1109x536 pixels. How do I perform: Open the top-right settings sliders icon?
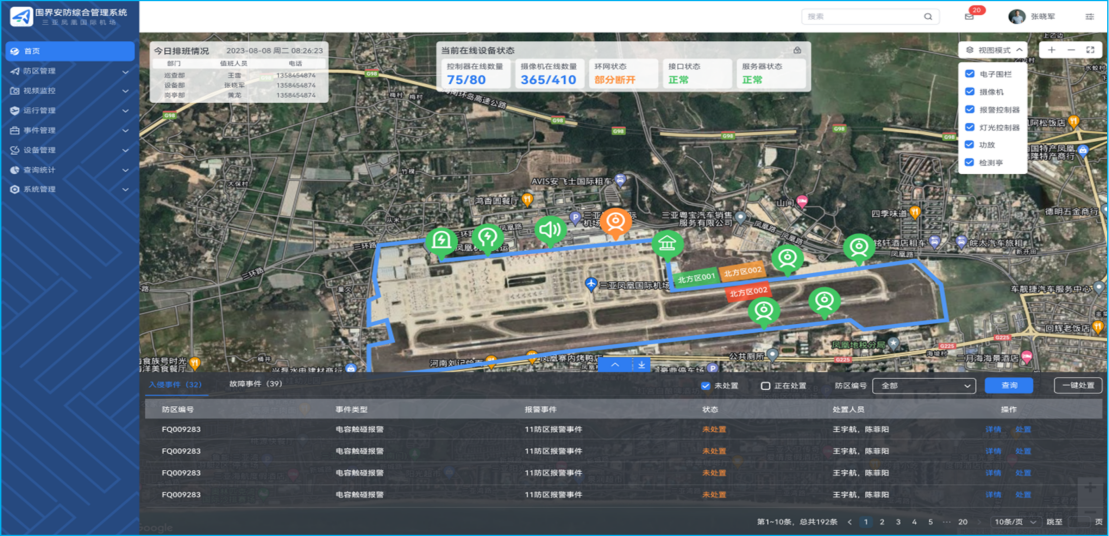[1089, 17]
